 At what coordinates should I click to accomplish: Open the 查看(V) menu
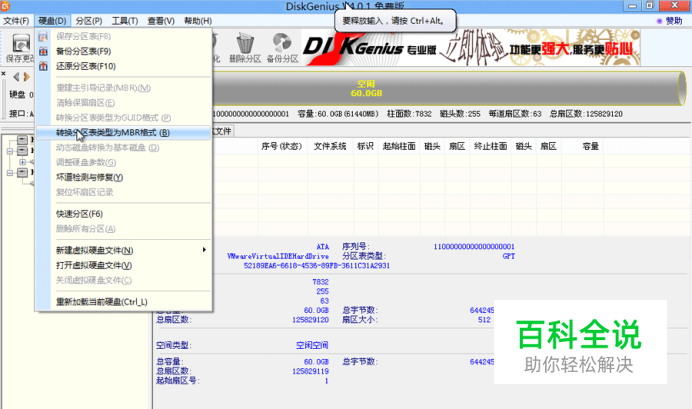[x=161, y=21]
